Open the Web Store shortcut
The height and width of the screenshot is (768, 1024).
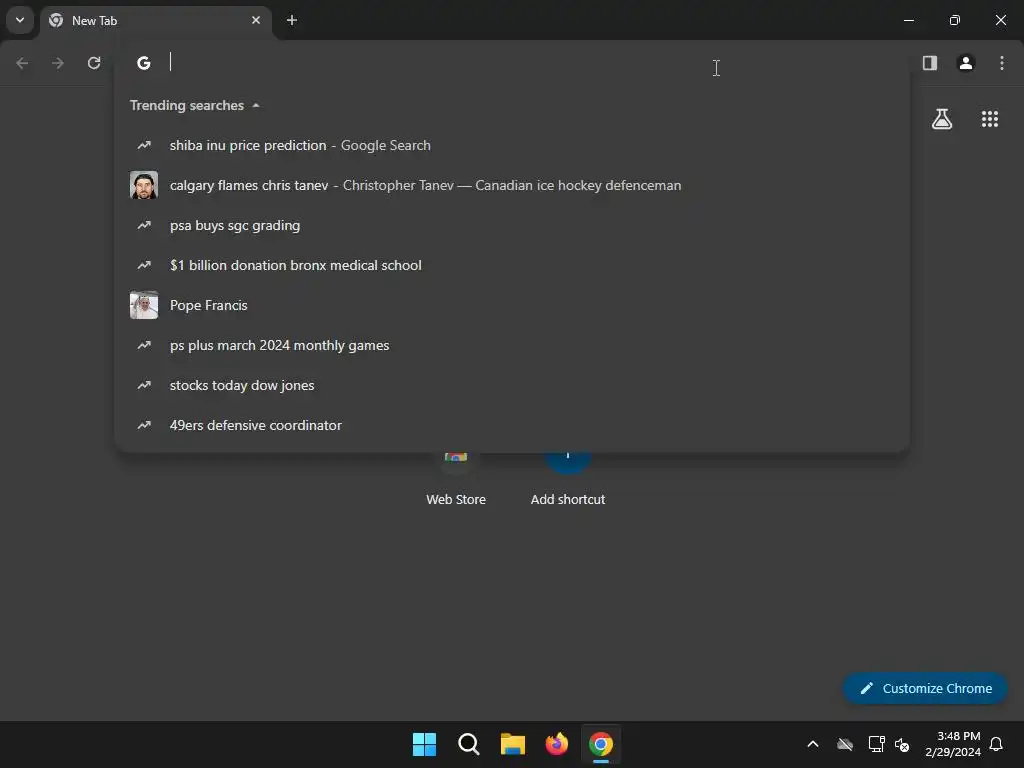point(456,480)
